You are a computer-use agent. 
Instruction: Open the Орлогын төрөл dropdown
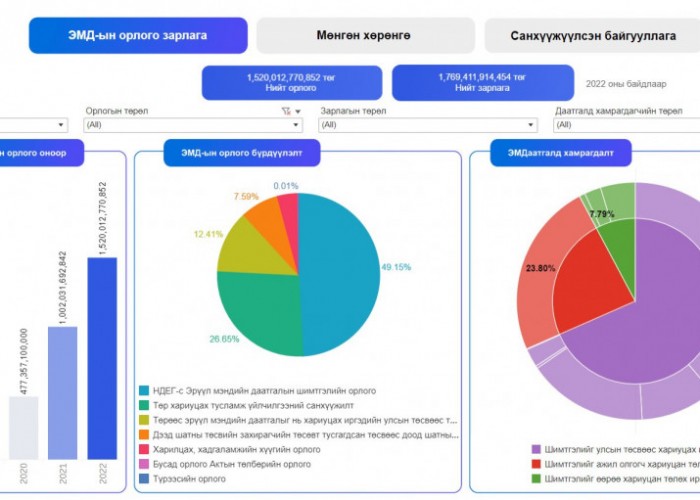pos(193,125)
